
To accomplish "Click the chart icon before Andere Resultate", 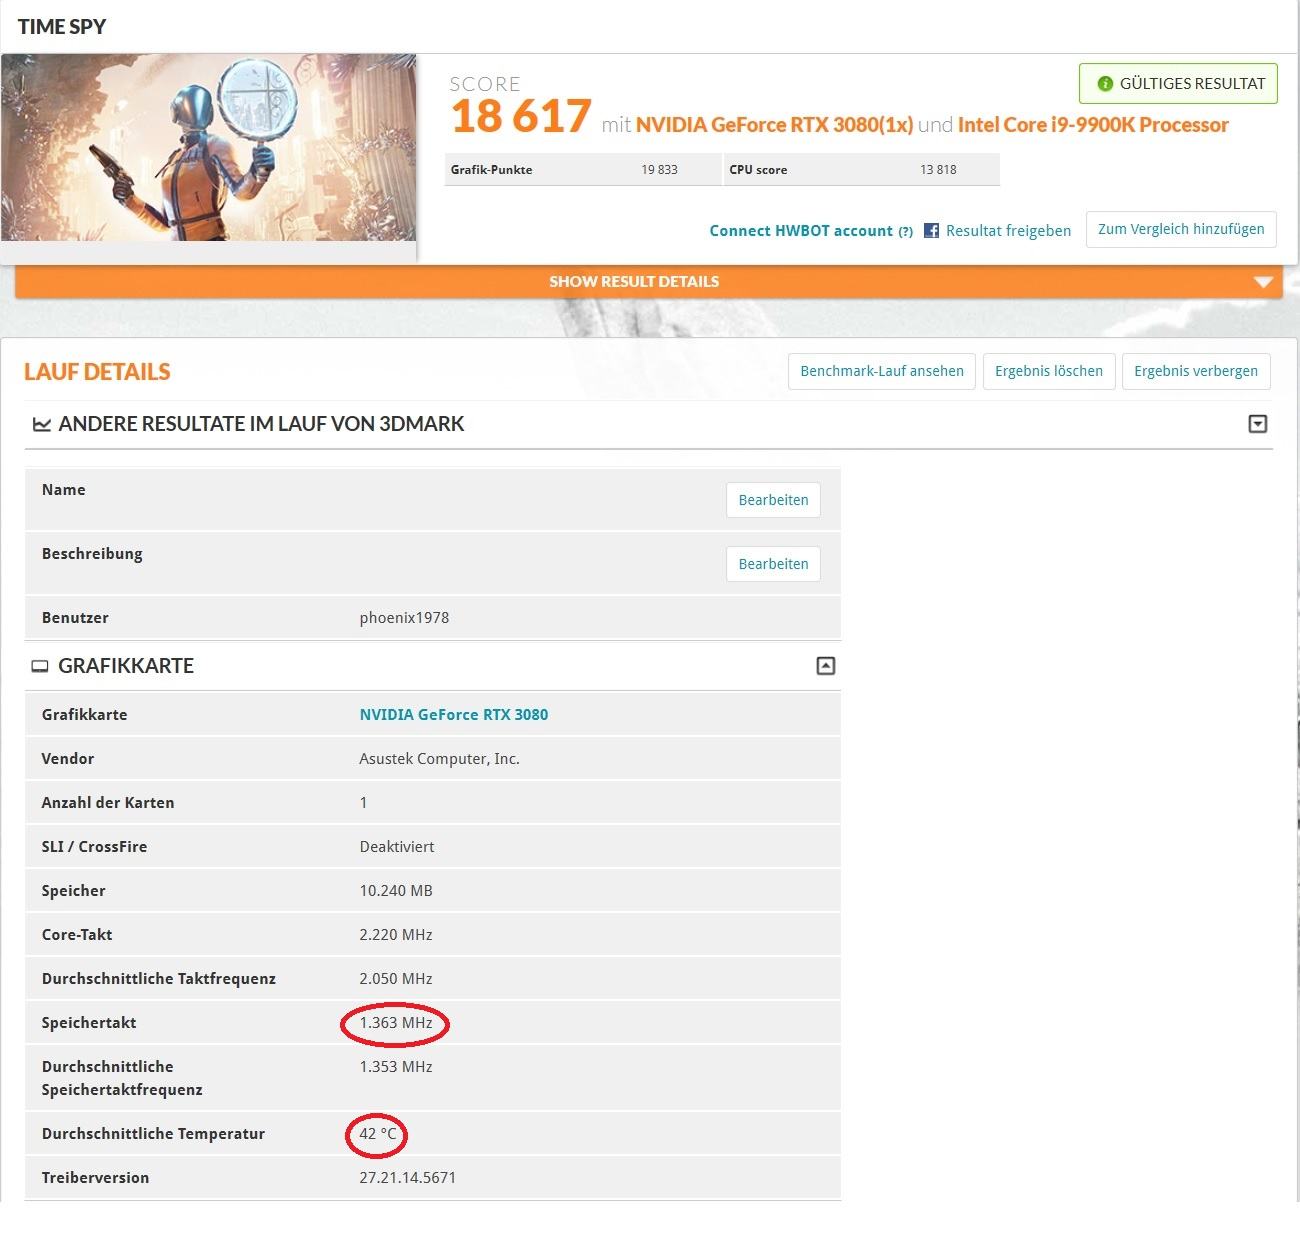I will click(41, 424).
